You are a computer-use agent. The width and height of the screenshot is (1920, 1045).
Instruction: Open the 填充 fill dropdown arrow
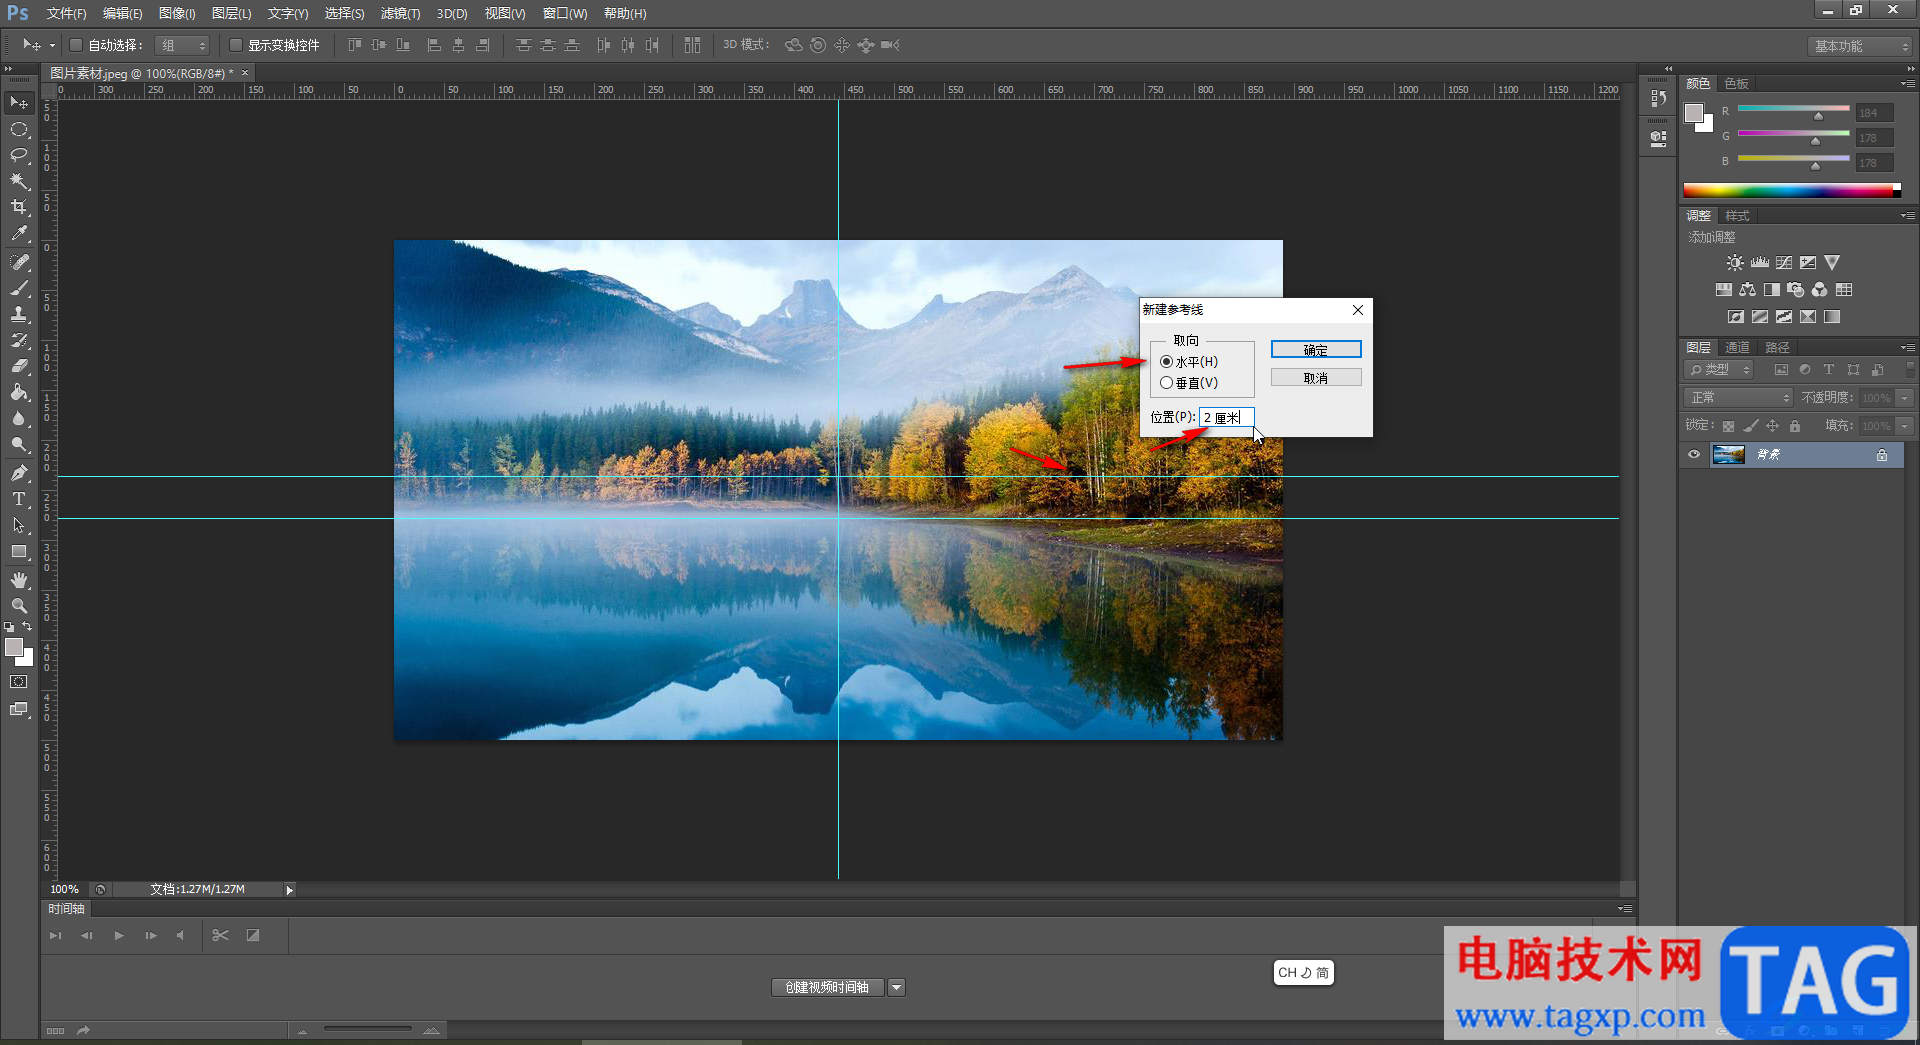pyautogui.click(x=1905, y=426)
